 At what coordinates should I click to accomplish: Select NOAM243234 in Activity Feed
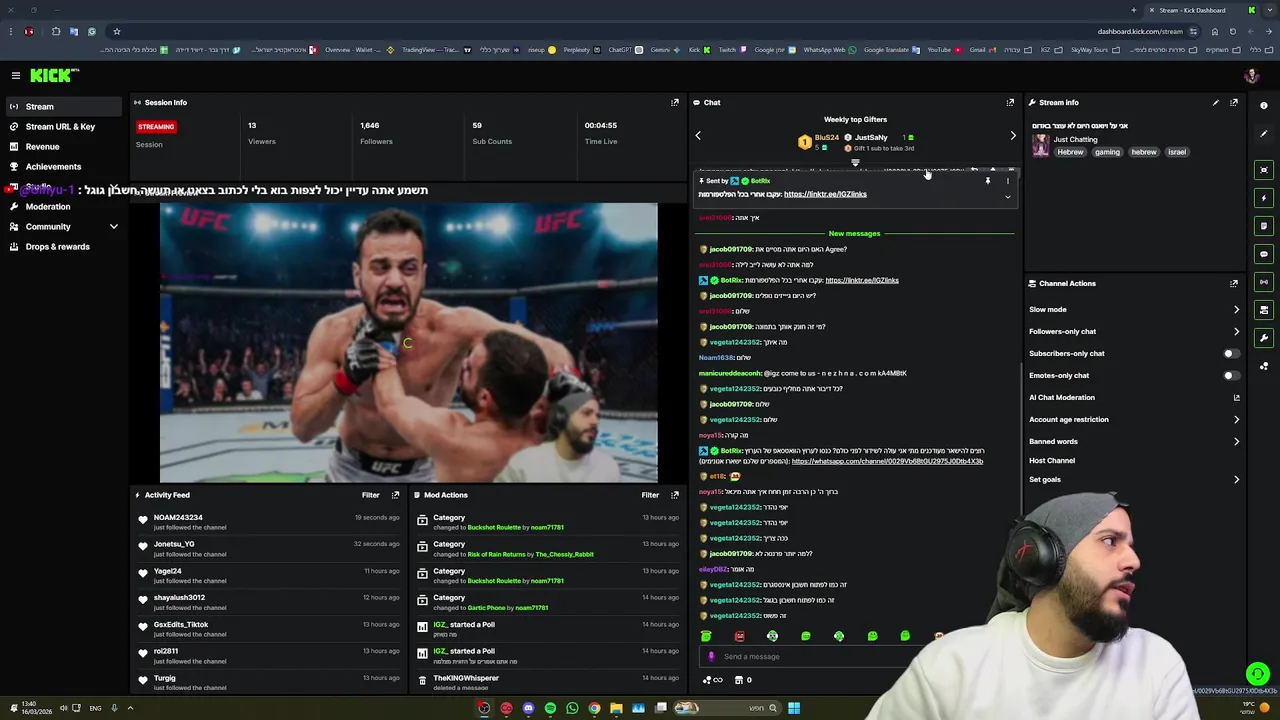(x=178, y=518)
